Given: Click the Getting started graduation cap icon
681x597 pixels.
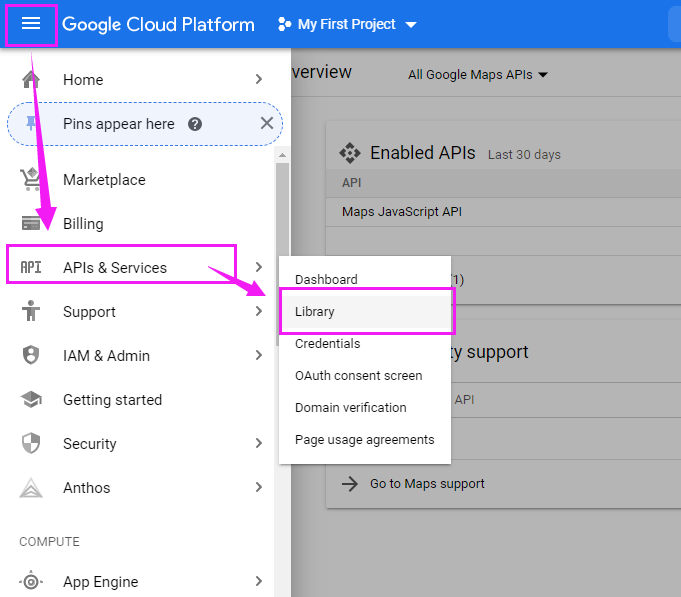Looking at the screenshot, I should pyautogui.click(x=31, y=399).
